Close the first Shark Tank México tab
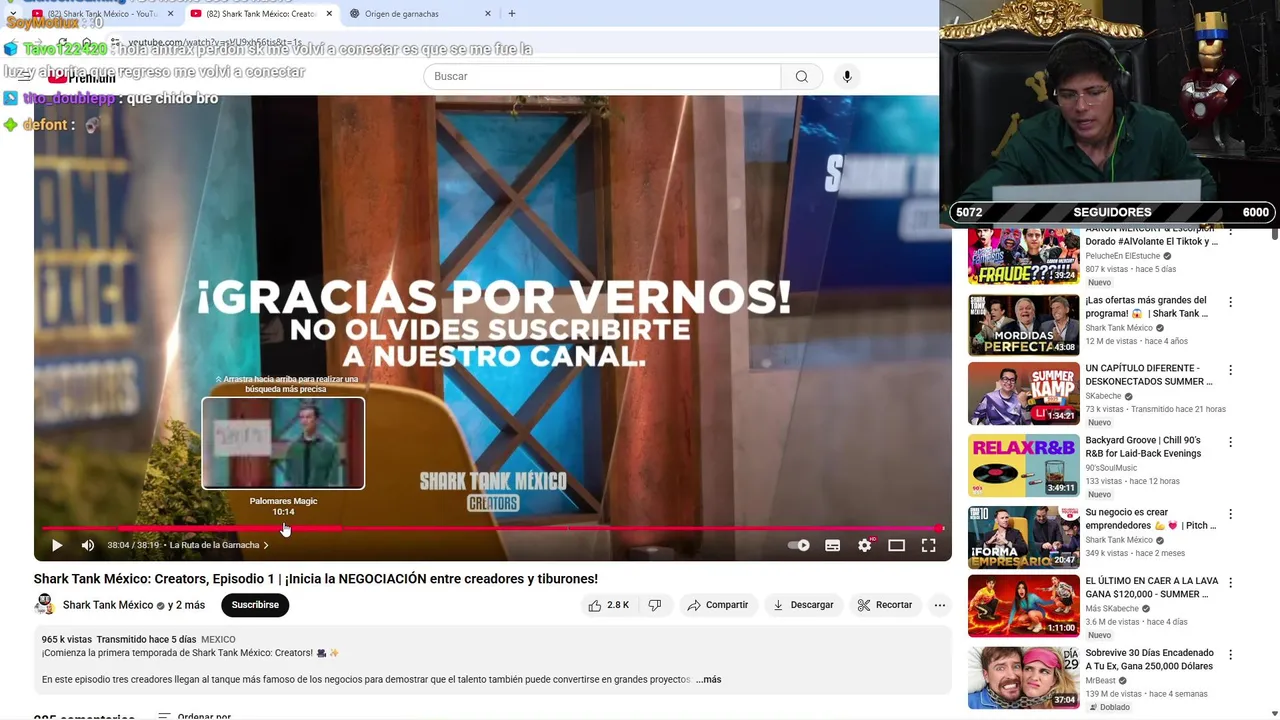Viewport: 1280px width, 720px height. click(x=170, y=14)
